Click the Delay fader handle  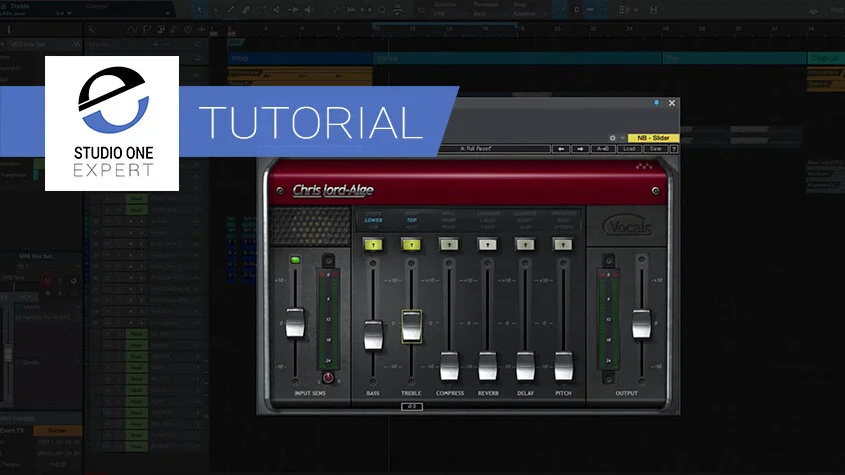(525, 366)
